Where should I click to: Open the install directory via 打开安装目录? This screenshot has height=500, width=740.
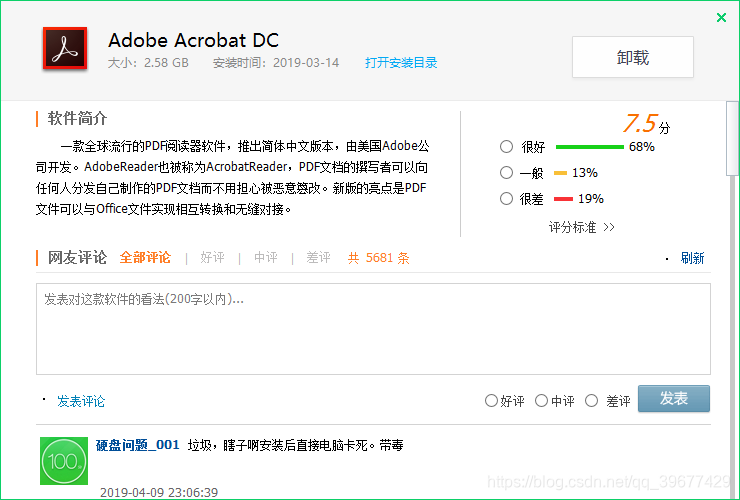[401, 63]
